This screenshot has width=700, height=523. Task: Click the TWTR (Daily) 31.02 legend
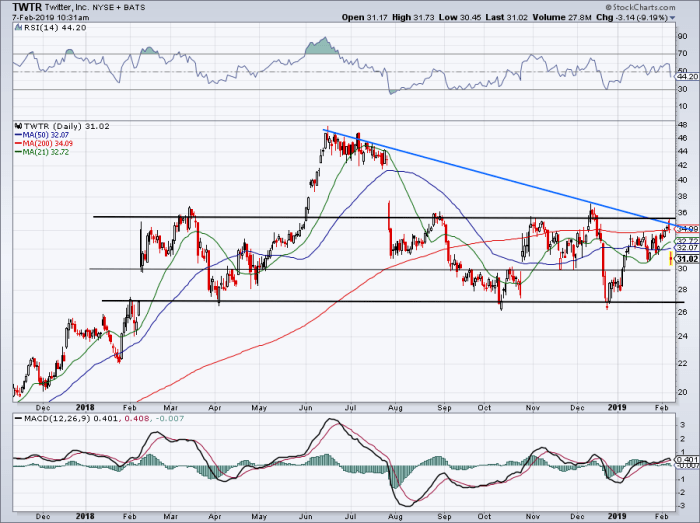click(x=67, y=126)
